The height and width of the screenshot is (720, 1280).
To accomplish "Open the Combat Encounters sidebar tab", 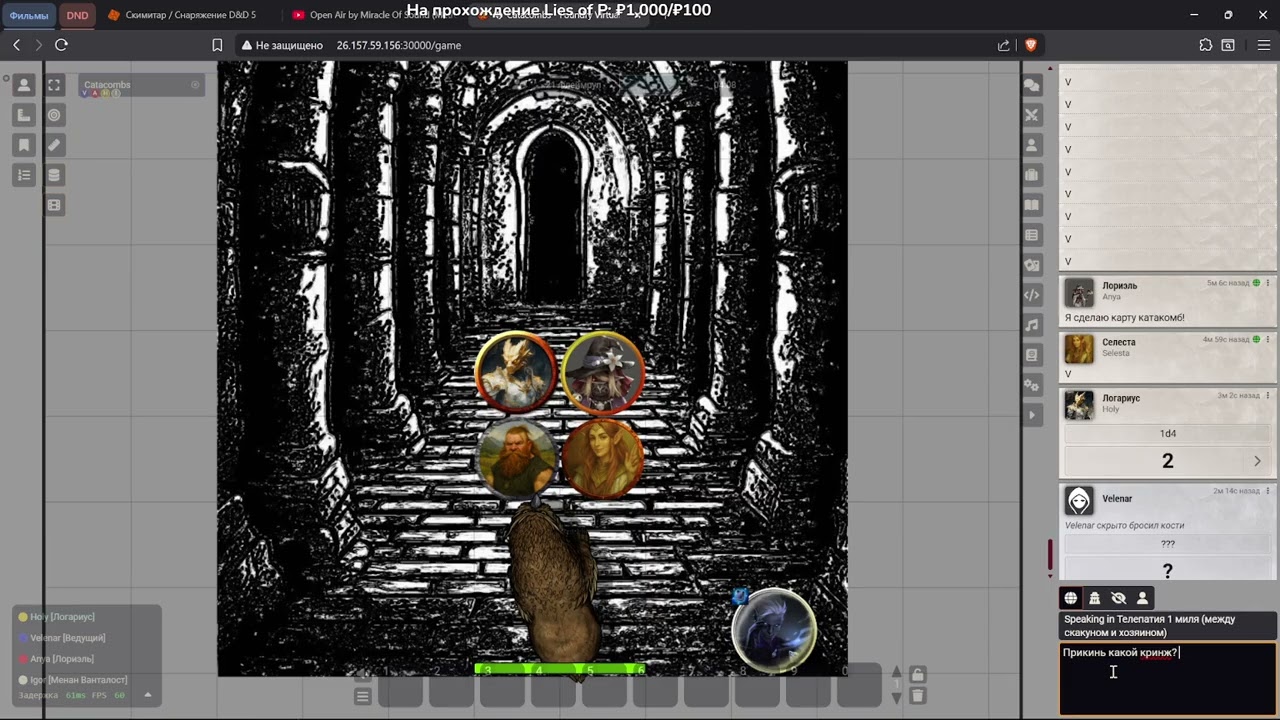I will point(1032,115).
